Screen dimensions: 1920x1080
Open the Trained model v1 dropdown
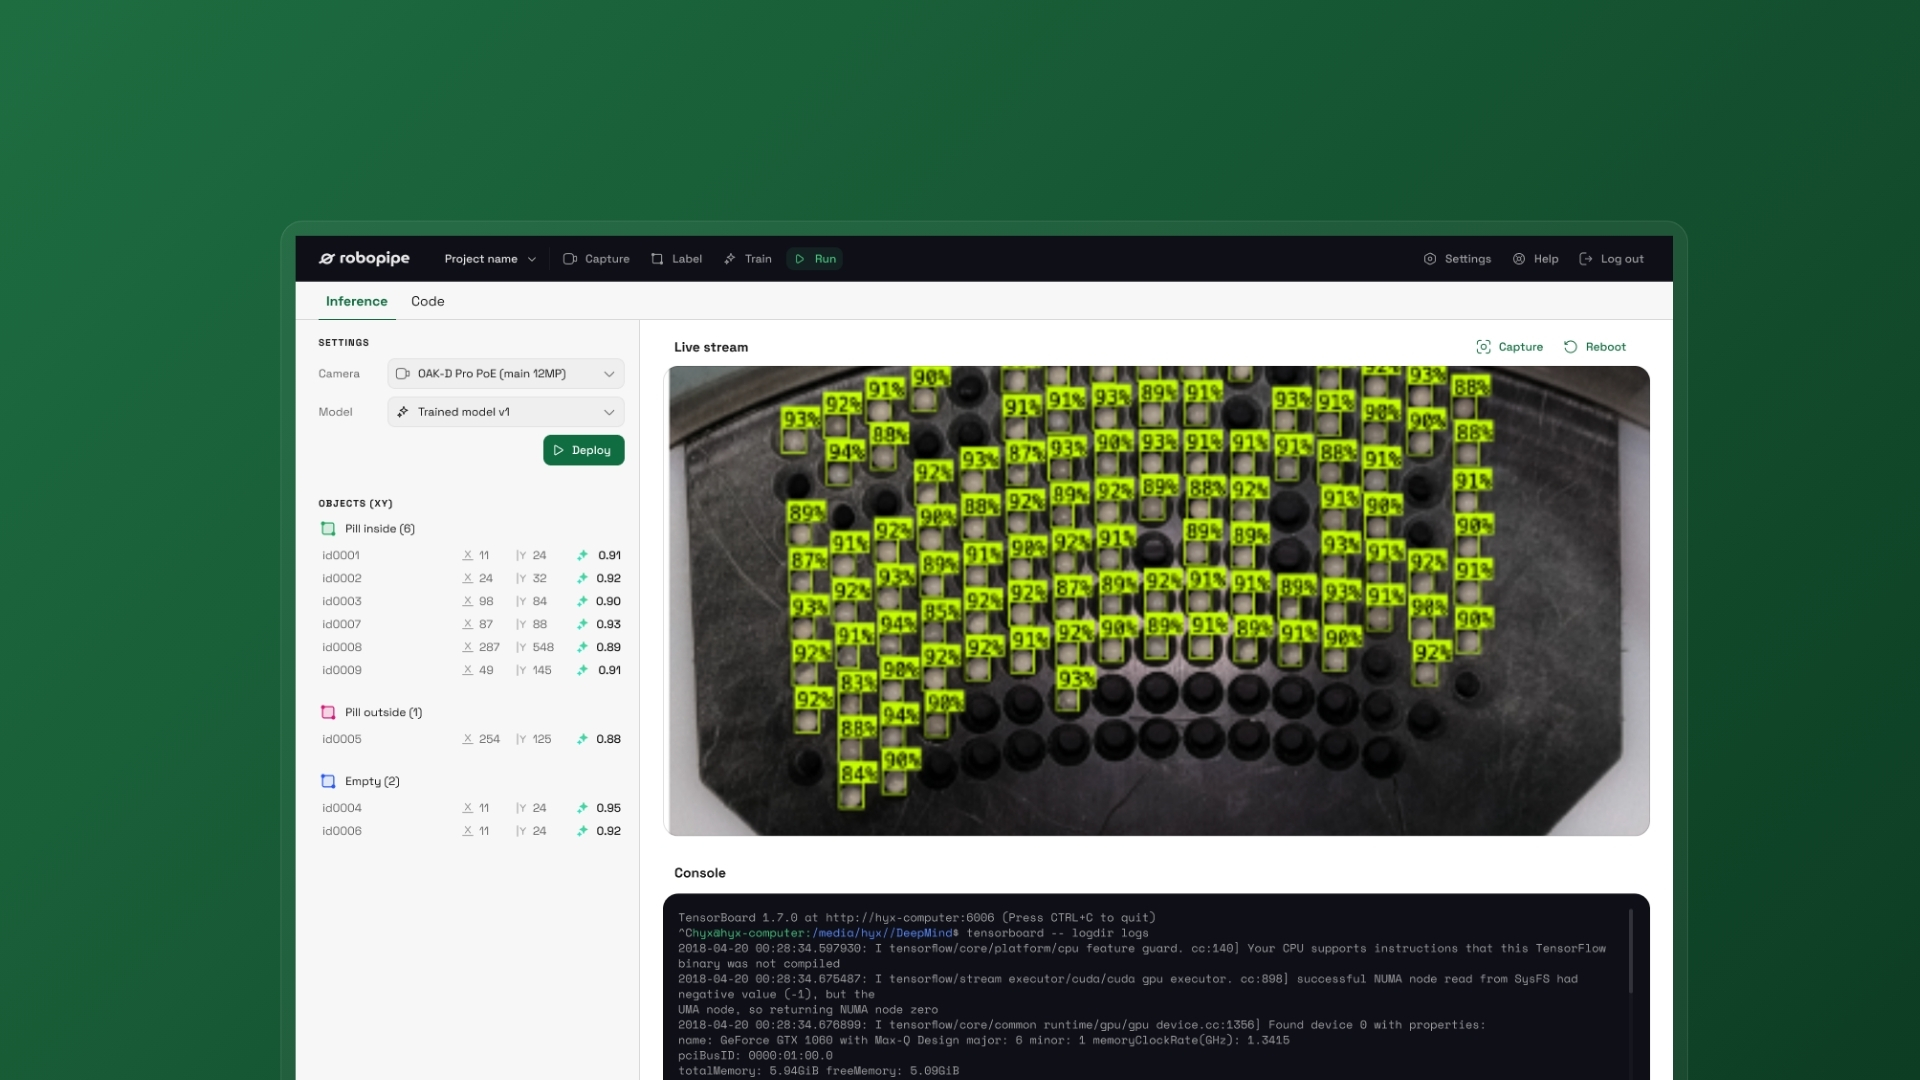click(505, 412)
